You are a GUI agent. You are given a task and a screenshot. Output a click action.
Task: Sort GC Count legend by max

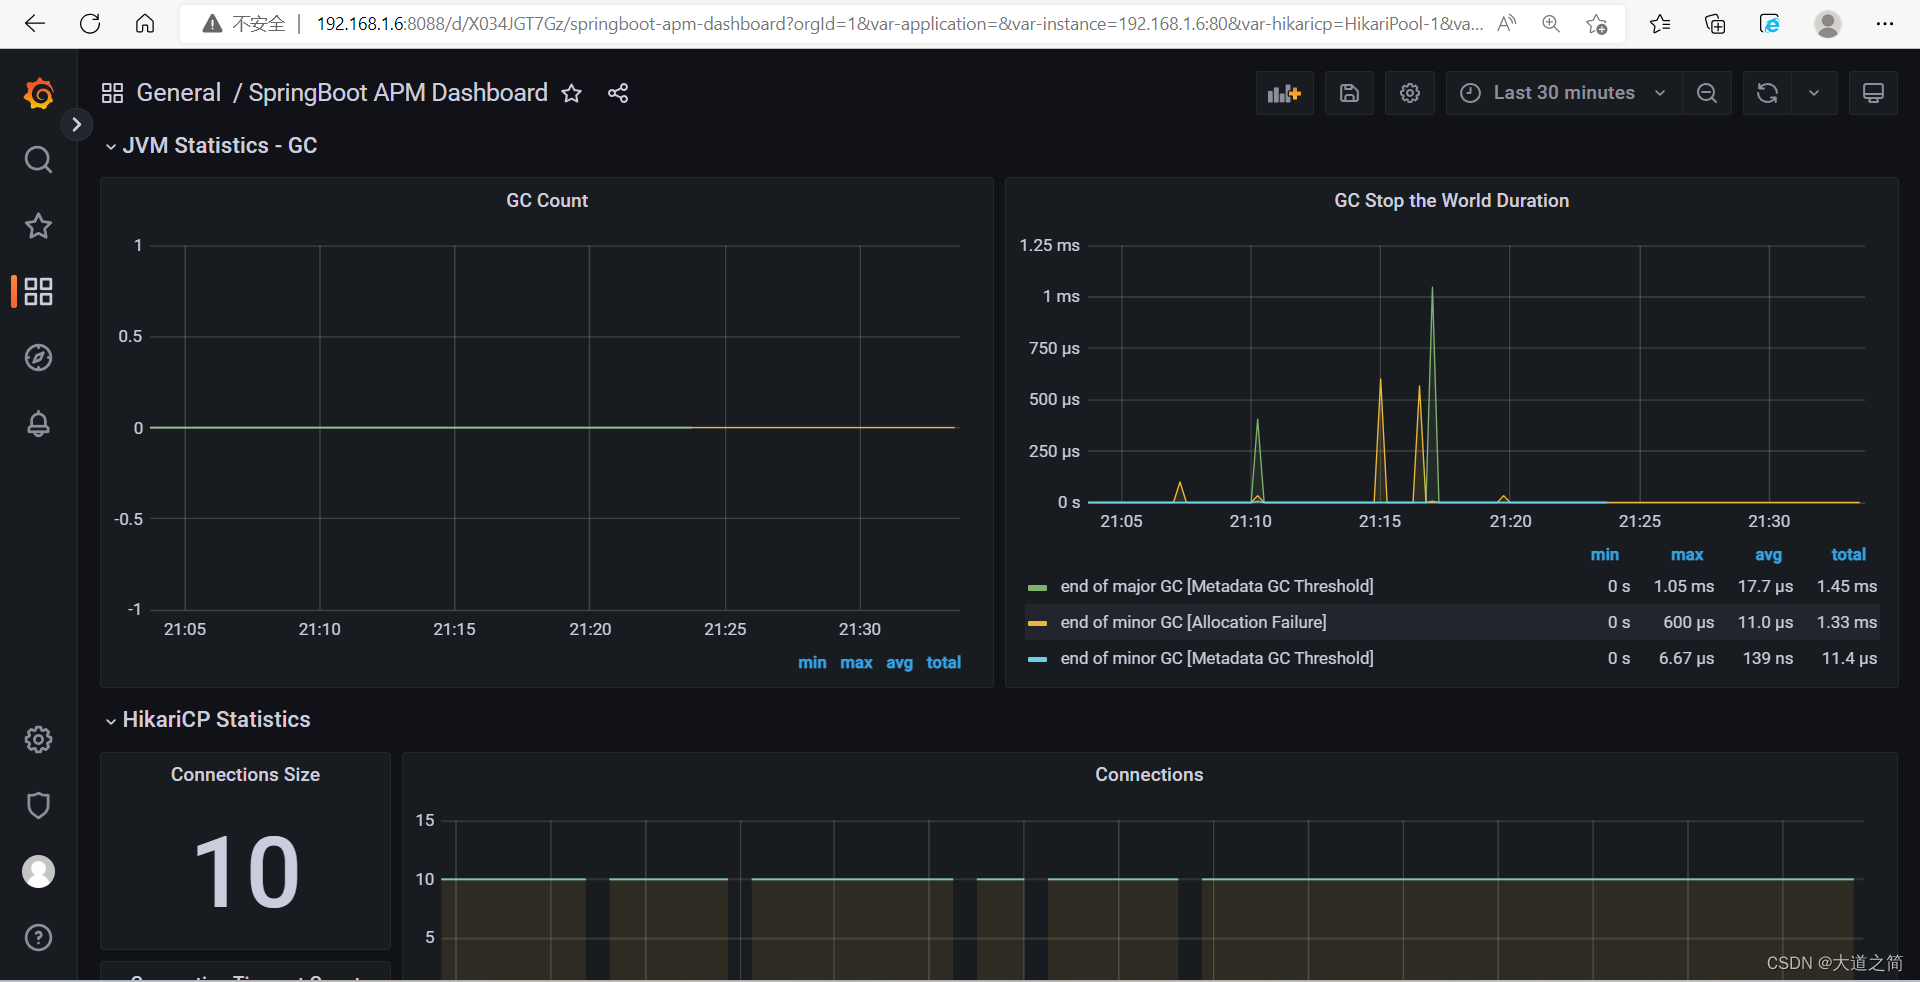pyautogui.click(x=856, y=662)
